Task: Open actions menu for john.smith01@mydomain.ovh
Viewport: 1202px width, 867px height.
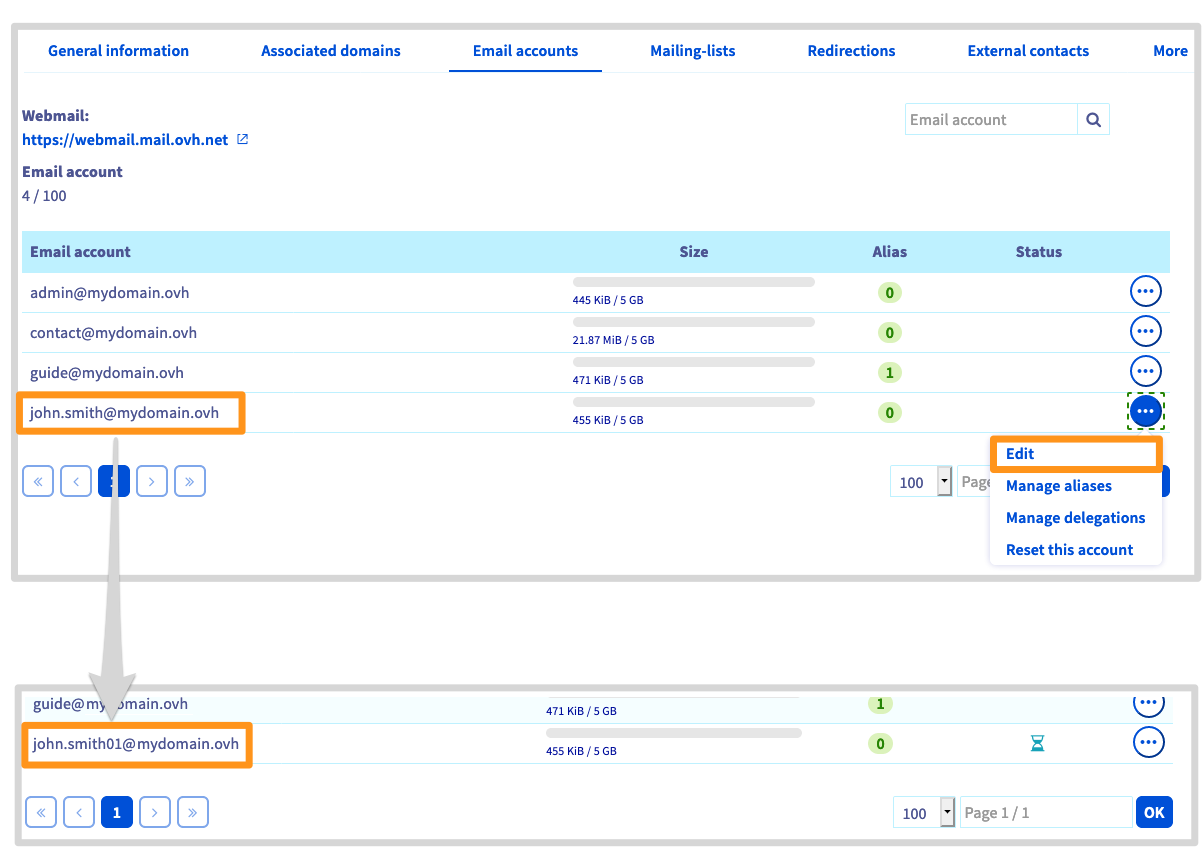Action: (x=1148, y=742)
